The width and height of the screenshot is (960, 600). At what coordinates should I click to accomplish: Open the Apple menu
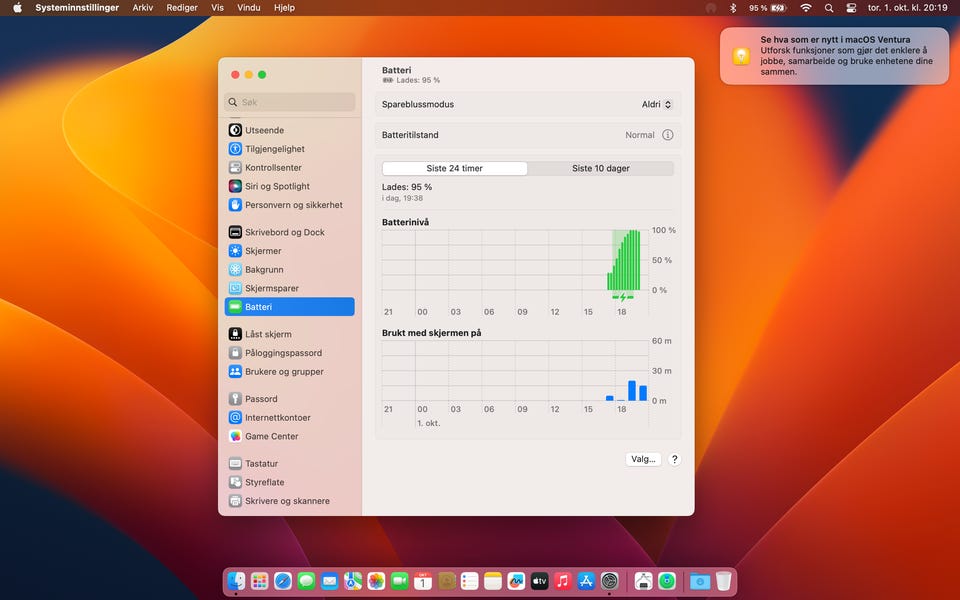tap(17, 8)
